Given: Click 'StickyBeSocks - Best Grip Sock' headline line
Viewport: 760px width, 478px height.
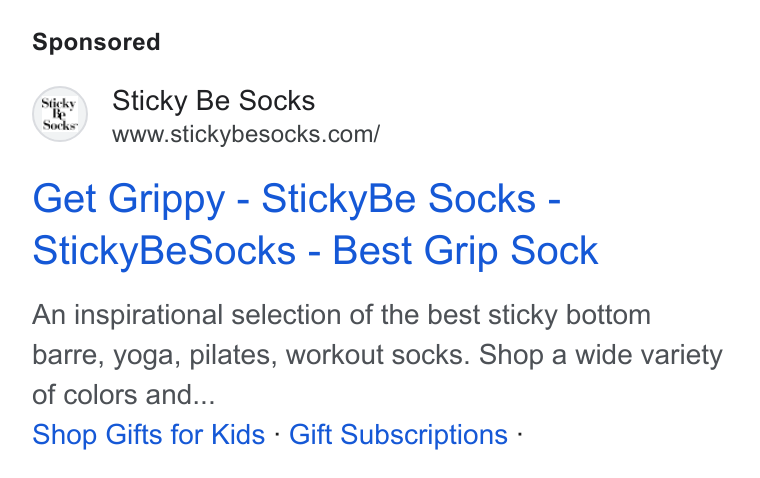Looking at the screenshot, I should pyautogui.click(x=315, y=251).
